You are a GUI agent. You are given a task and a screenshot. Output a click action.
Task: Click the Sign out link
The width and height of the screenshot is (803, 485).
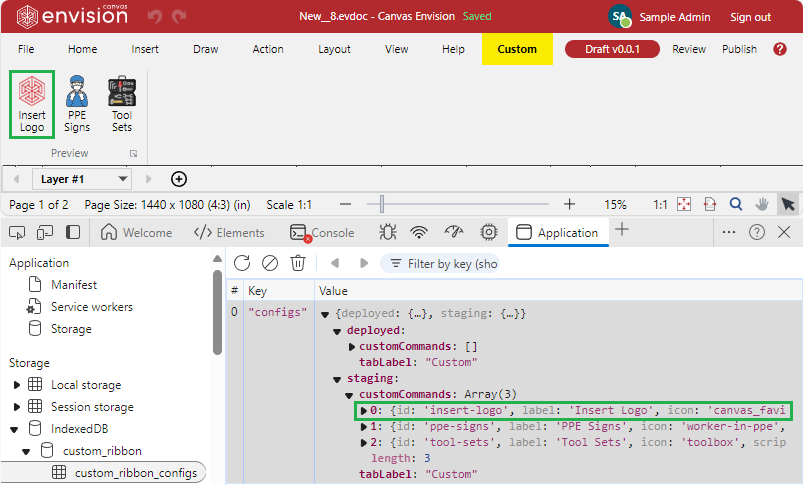tap(750, 17)
